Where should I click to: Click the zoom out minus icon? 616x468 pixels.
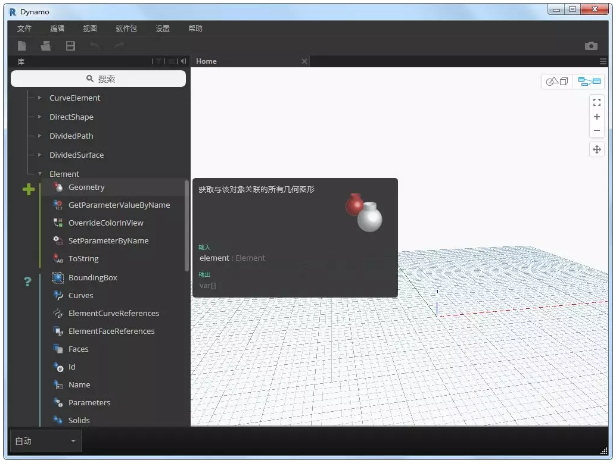click(x=597, y=130)
